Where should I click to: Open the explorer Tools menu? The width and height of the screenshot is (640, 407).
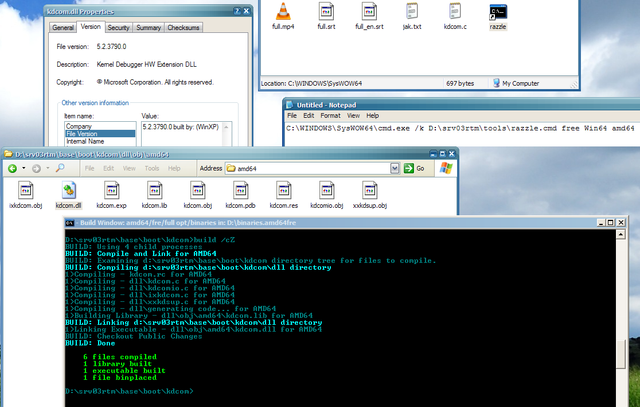pos(152,168)
